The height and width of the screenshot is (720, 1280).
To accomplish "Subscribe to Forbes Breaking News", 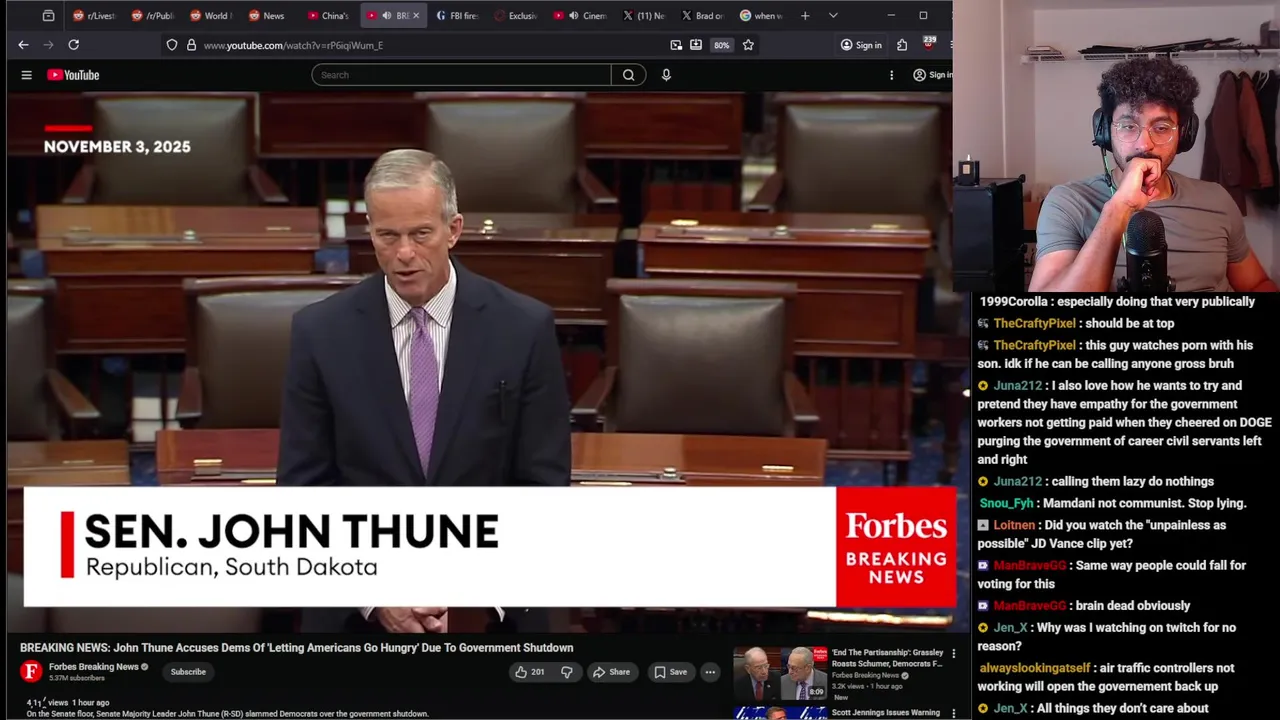I will point(188,672).
